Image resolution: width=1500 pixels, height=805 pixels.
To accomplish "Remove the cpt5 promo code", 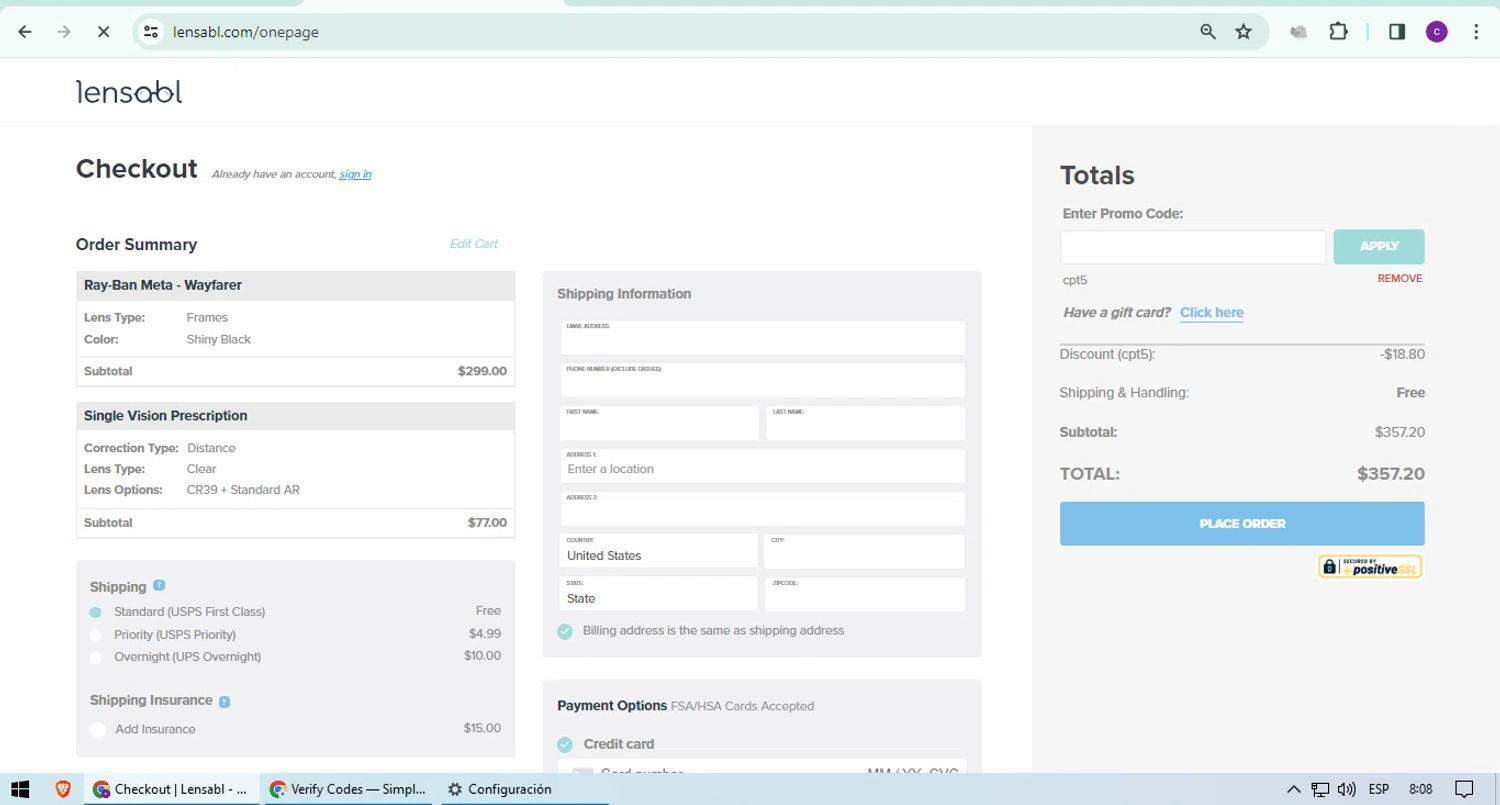I will pyautogui.click(x=1400, y=278).
